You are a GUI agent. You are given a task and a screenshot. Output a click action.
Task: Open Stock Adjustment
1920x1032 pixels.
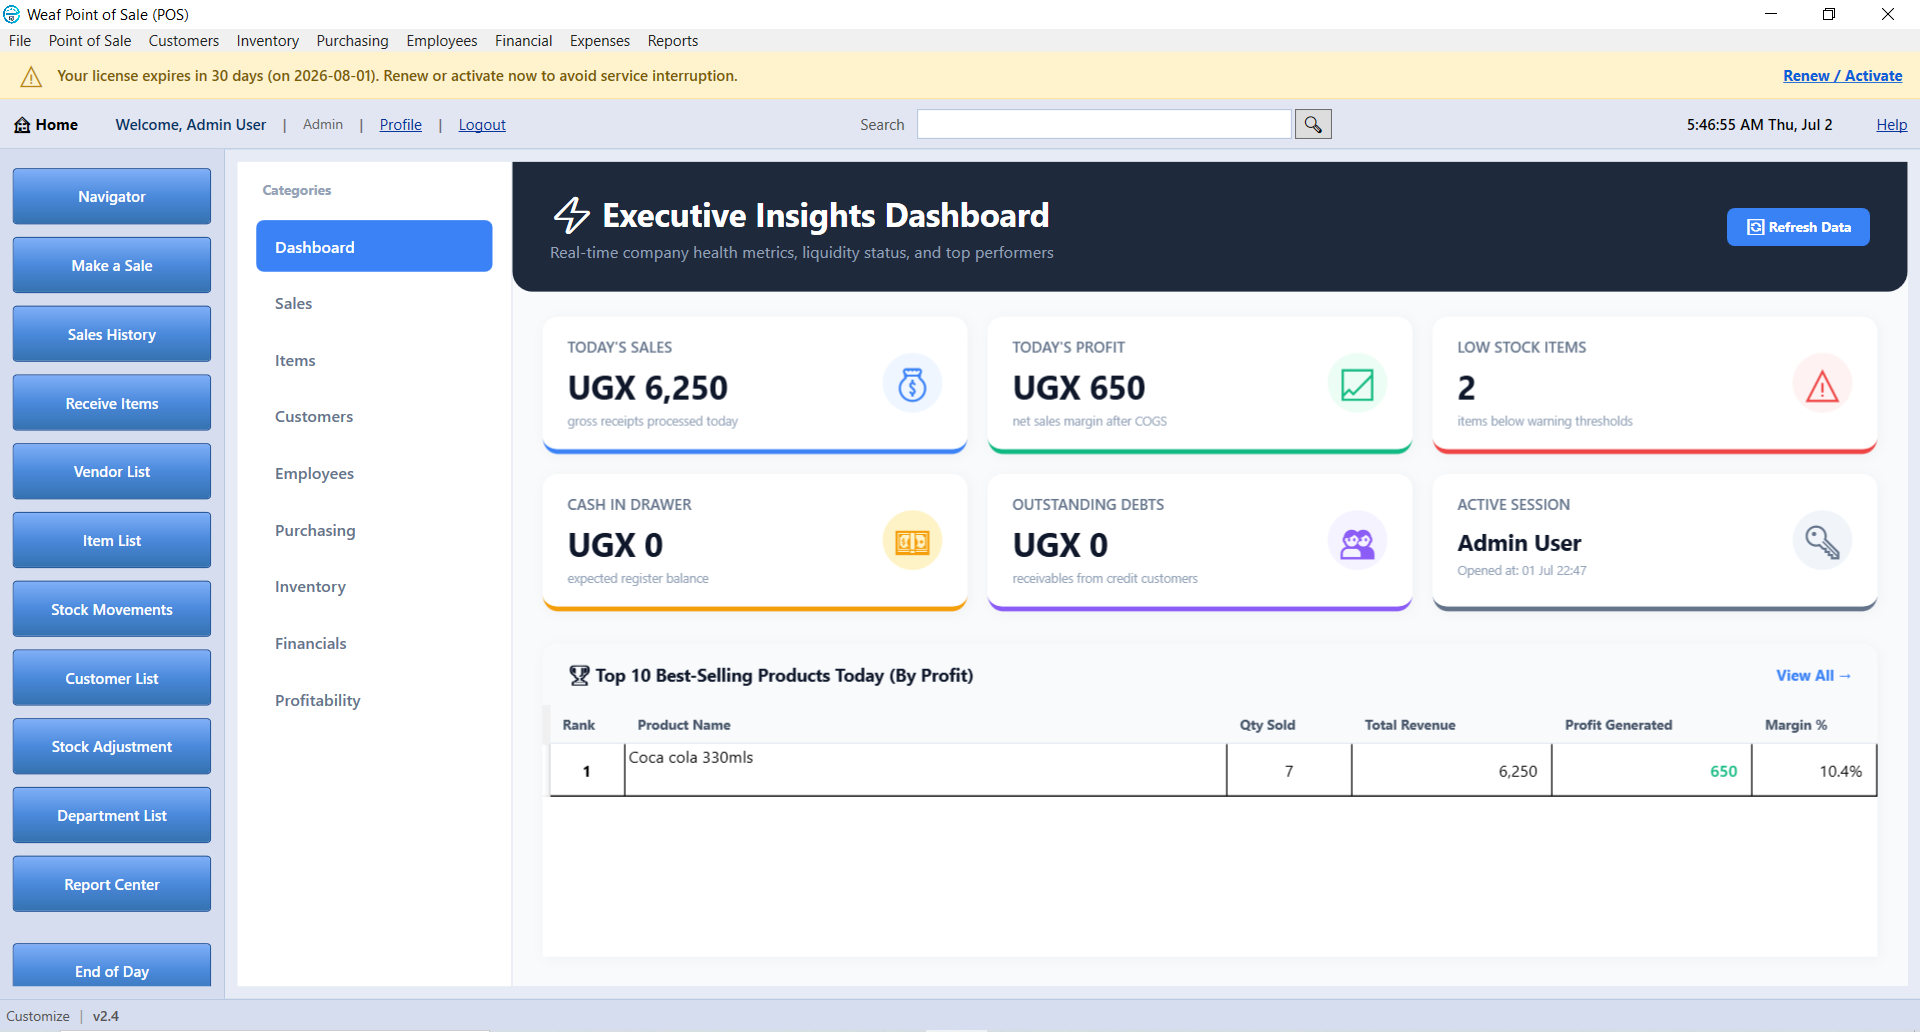tap(112, 746)
